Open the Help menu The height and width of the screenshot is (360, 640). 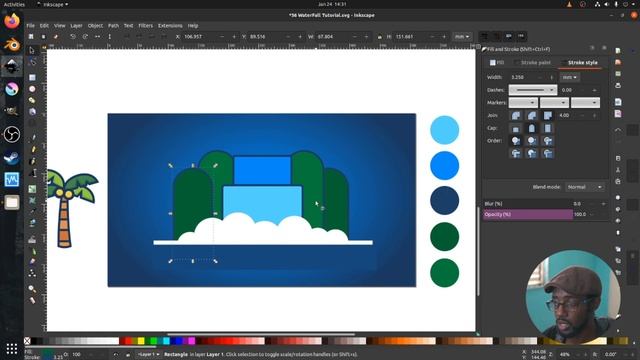(193, 25)
